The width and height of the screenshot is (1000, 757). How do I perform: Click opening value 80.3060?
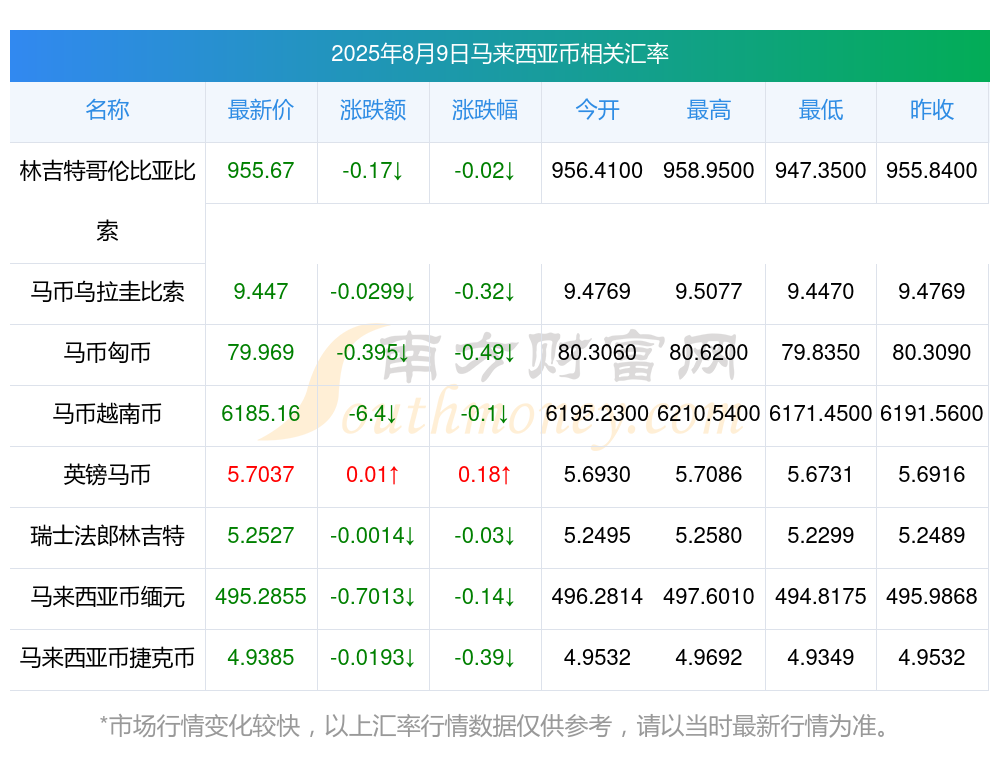click(597, 352)
